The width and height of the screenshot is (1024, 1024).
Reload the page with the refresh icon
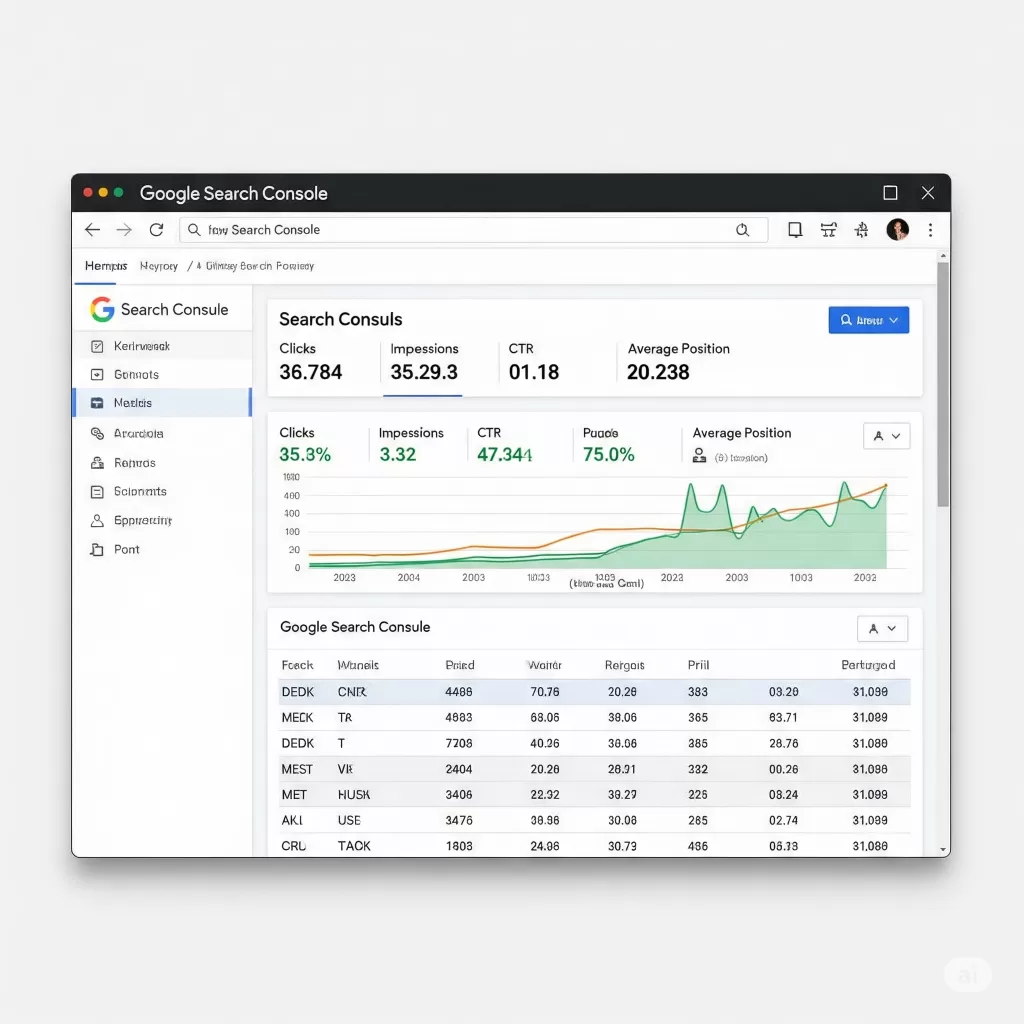coord(156,230)
